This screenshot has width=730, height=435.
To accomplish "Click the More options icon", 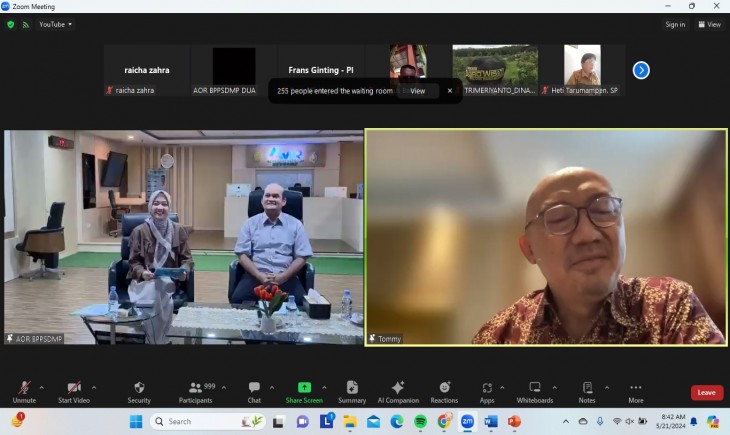I will pyautogui.click(x=635, y=387).
